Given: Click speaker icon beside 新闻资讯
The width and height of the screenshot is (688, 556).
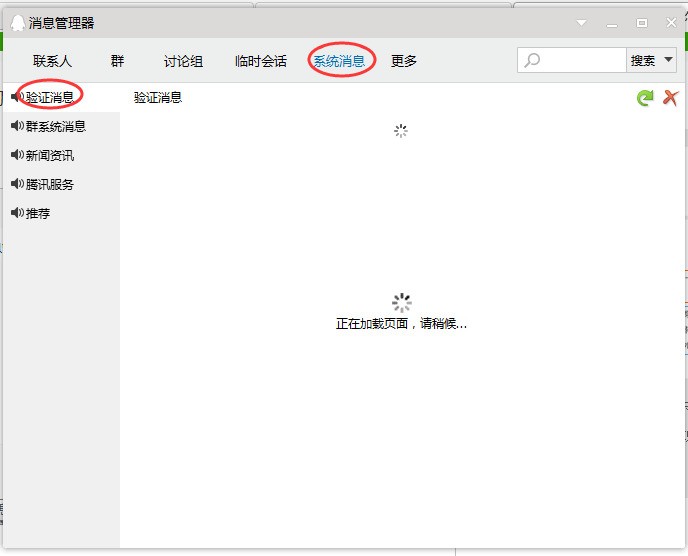Looking at the screenshot, I should 18,155.
